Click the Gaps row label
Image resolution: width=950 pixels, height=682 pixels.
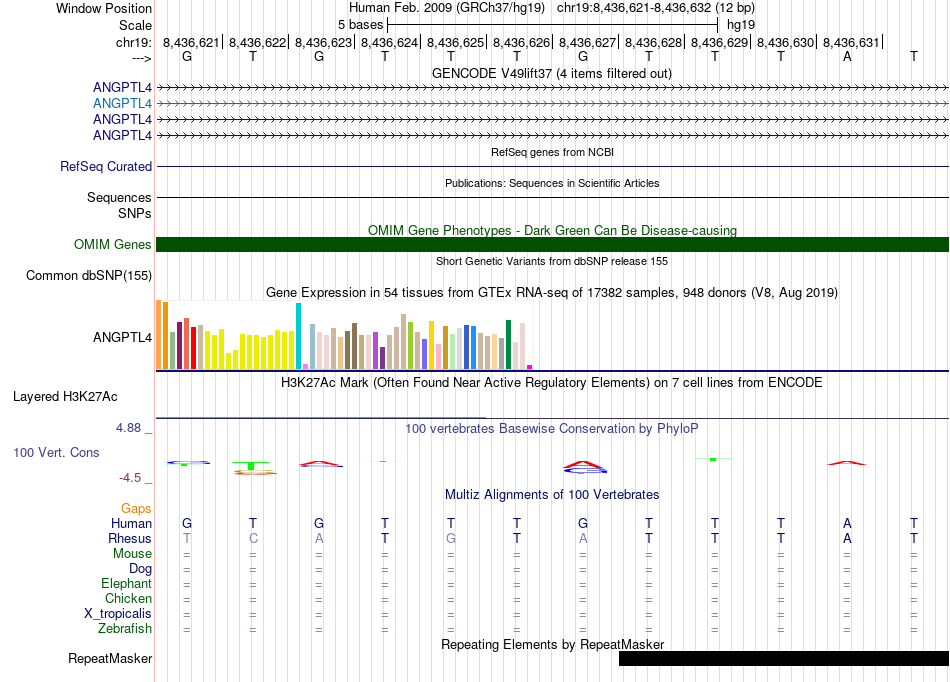tap(136, 509)
